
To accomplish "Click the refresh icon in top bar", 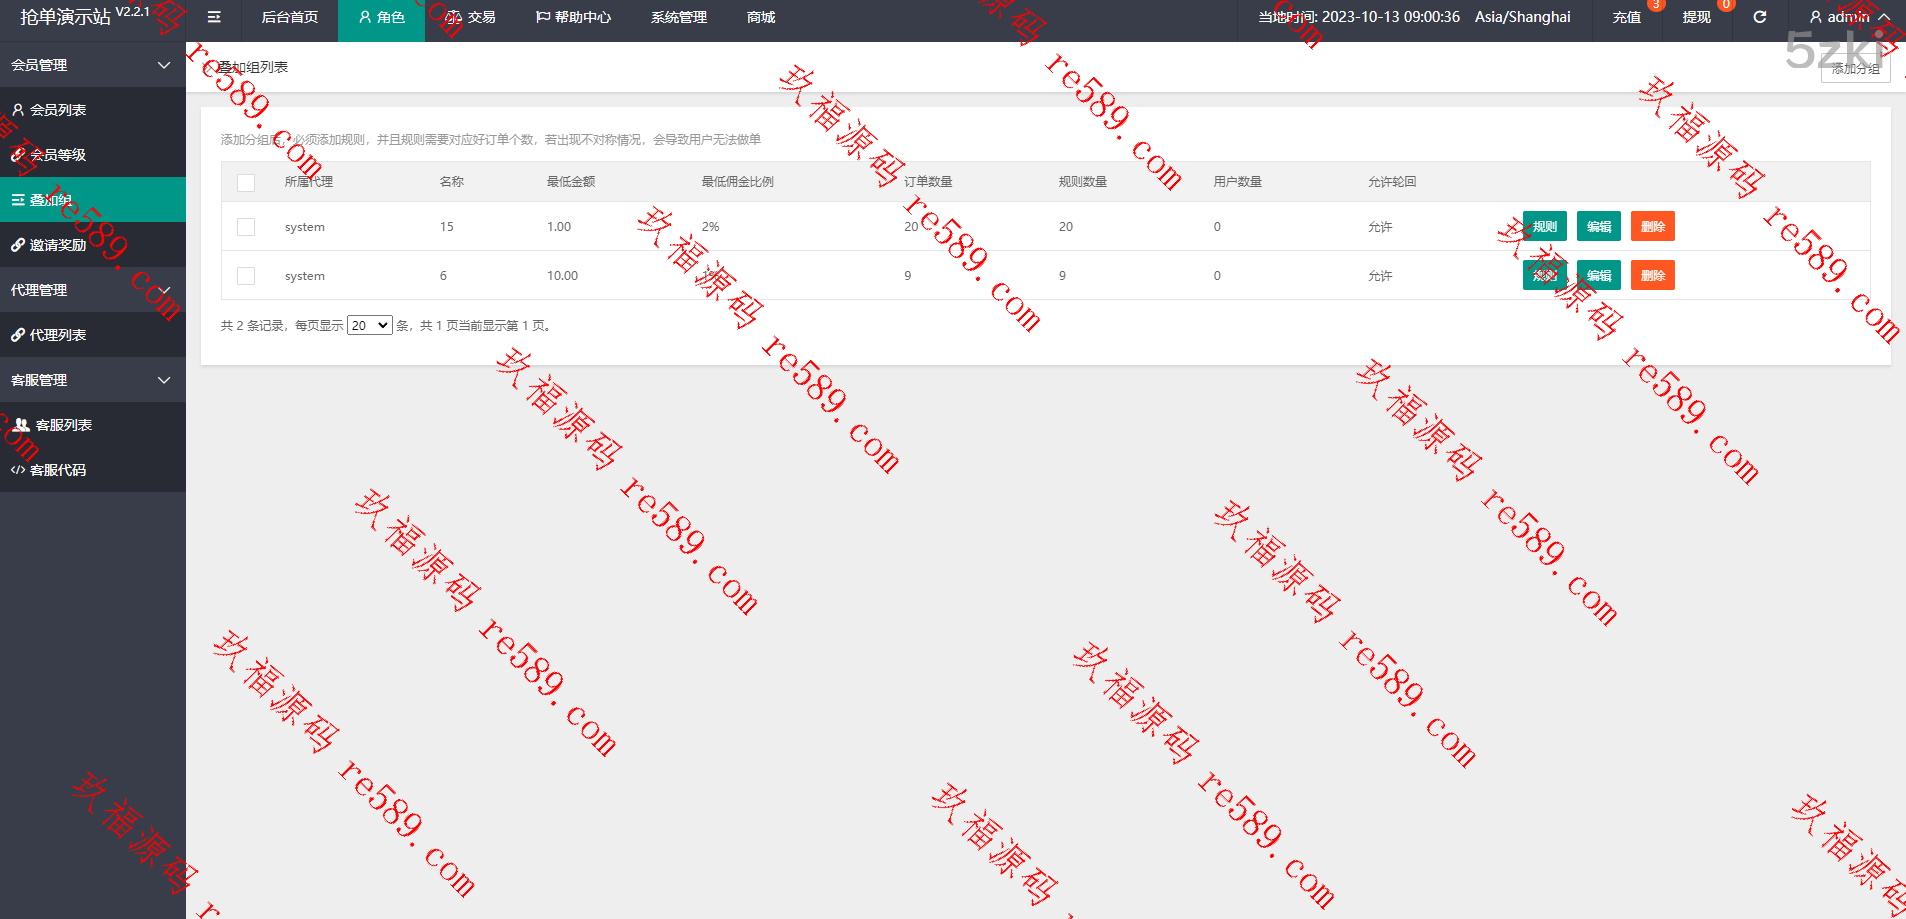I will click(x=1760, y=17).
